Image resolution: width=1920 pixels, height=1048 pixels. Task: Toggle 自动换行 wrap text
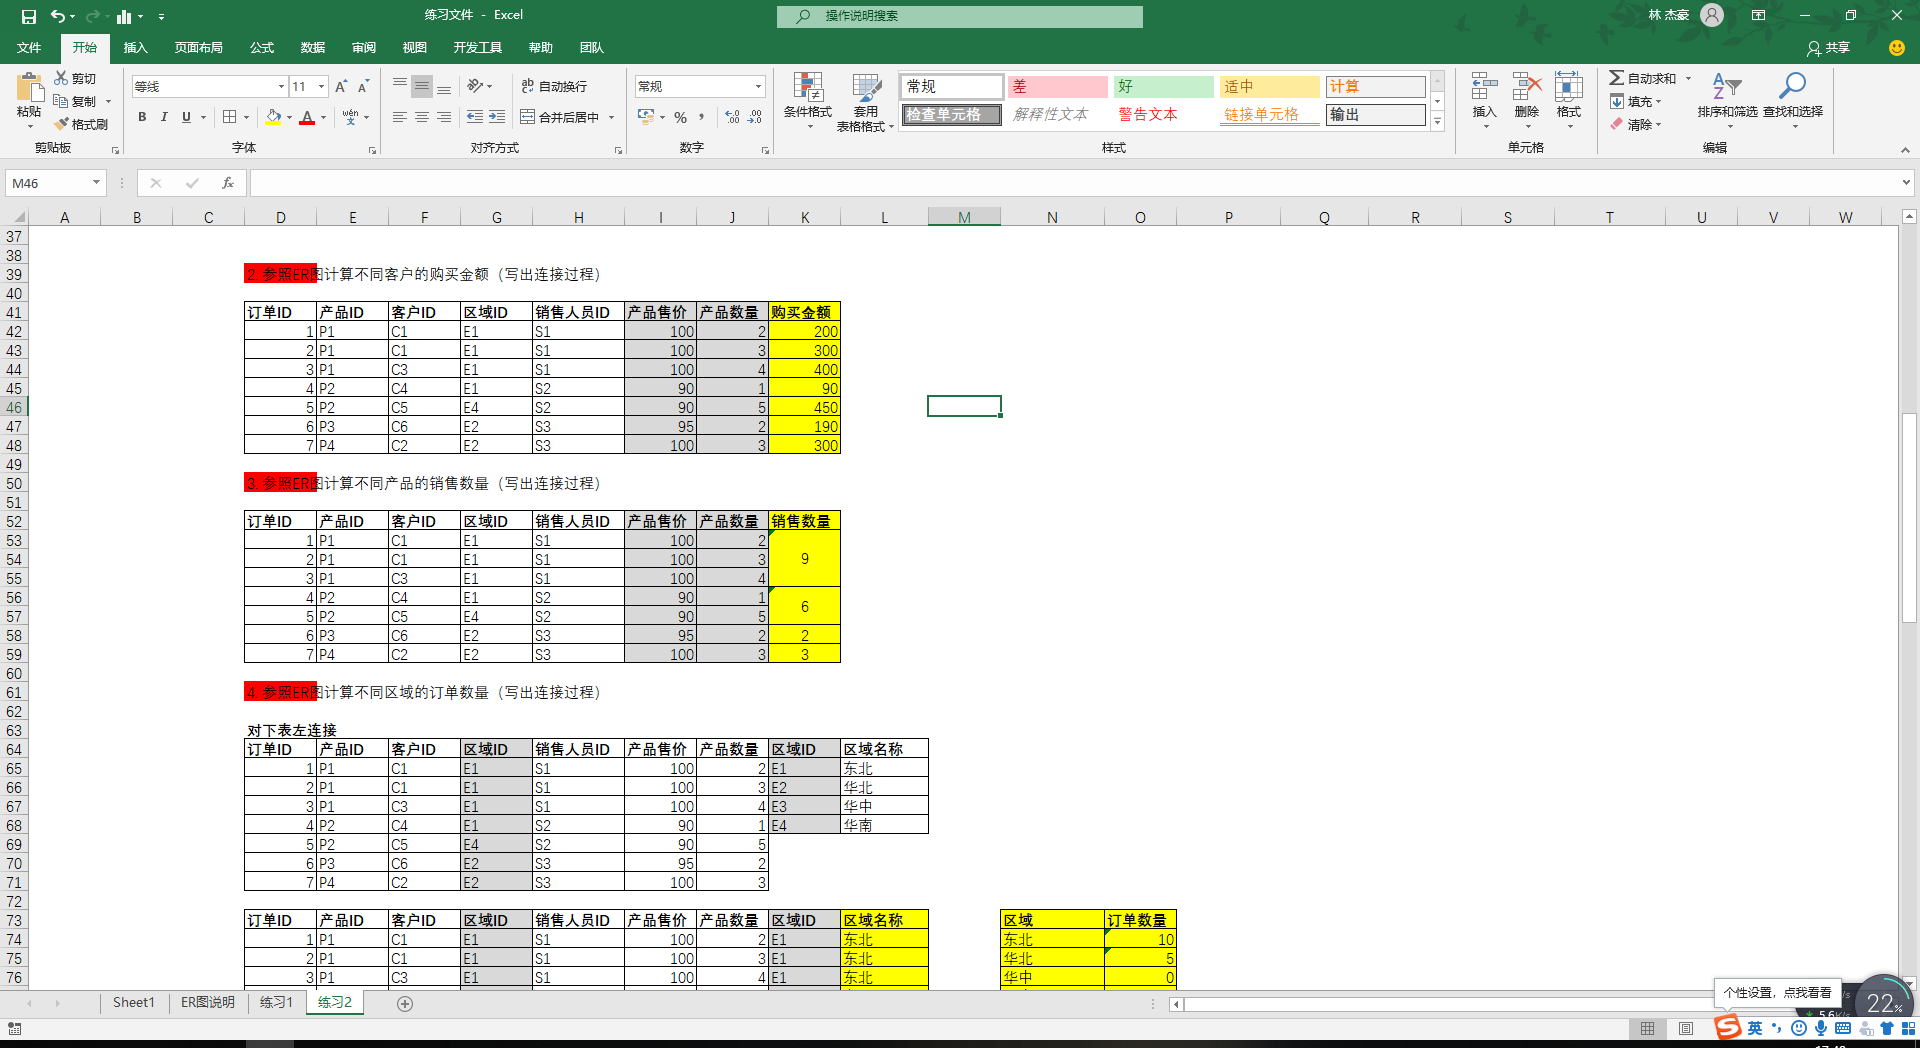point(554,87)
